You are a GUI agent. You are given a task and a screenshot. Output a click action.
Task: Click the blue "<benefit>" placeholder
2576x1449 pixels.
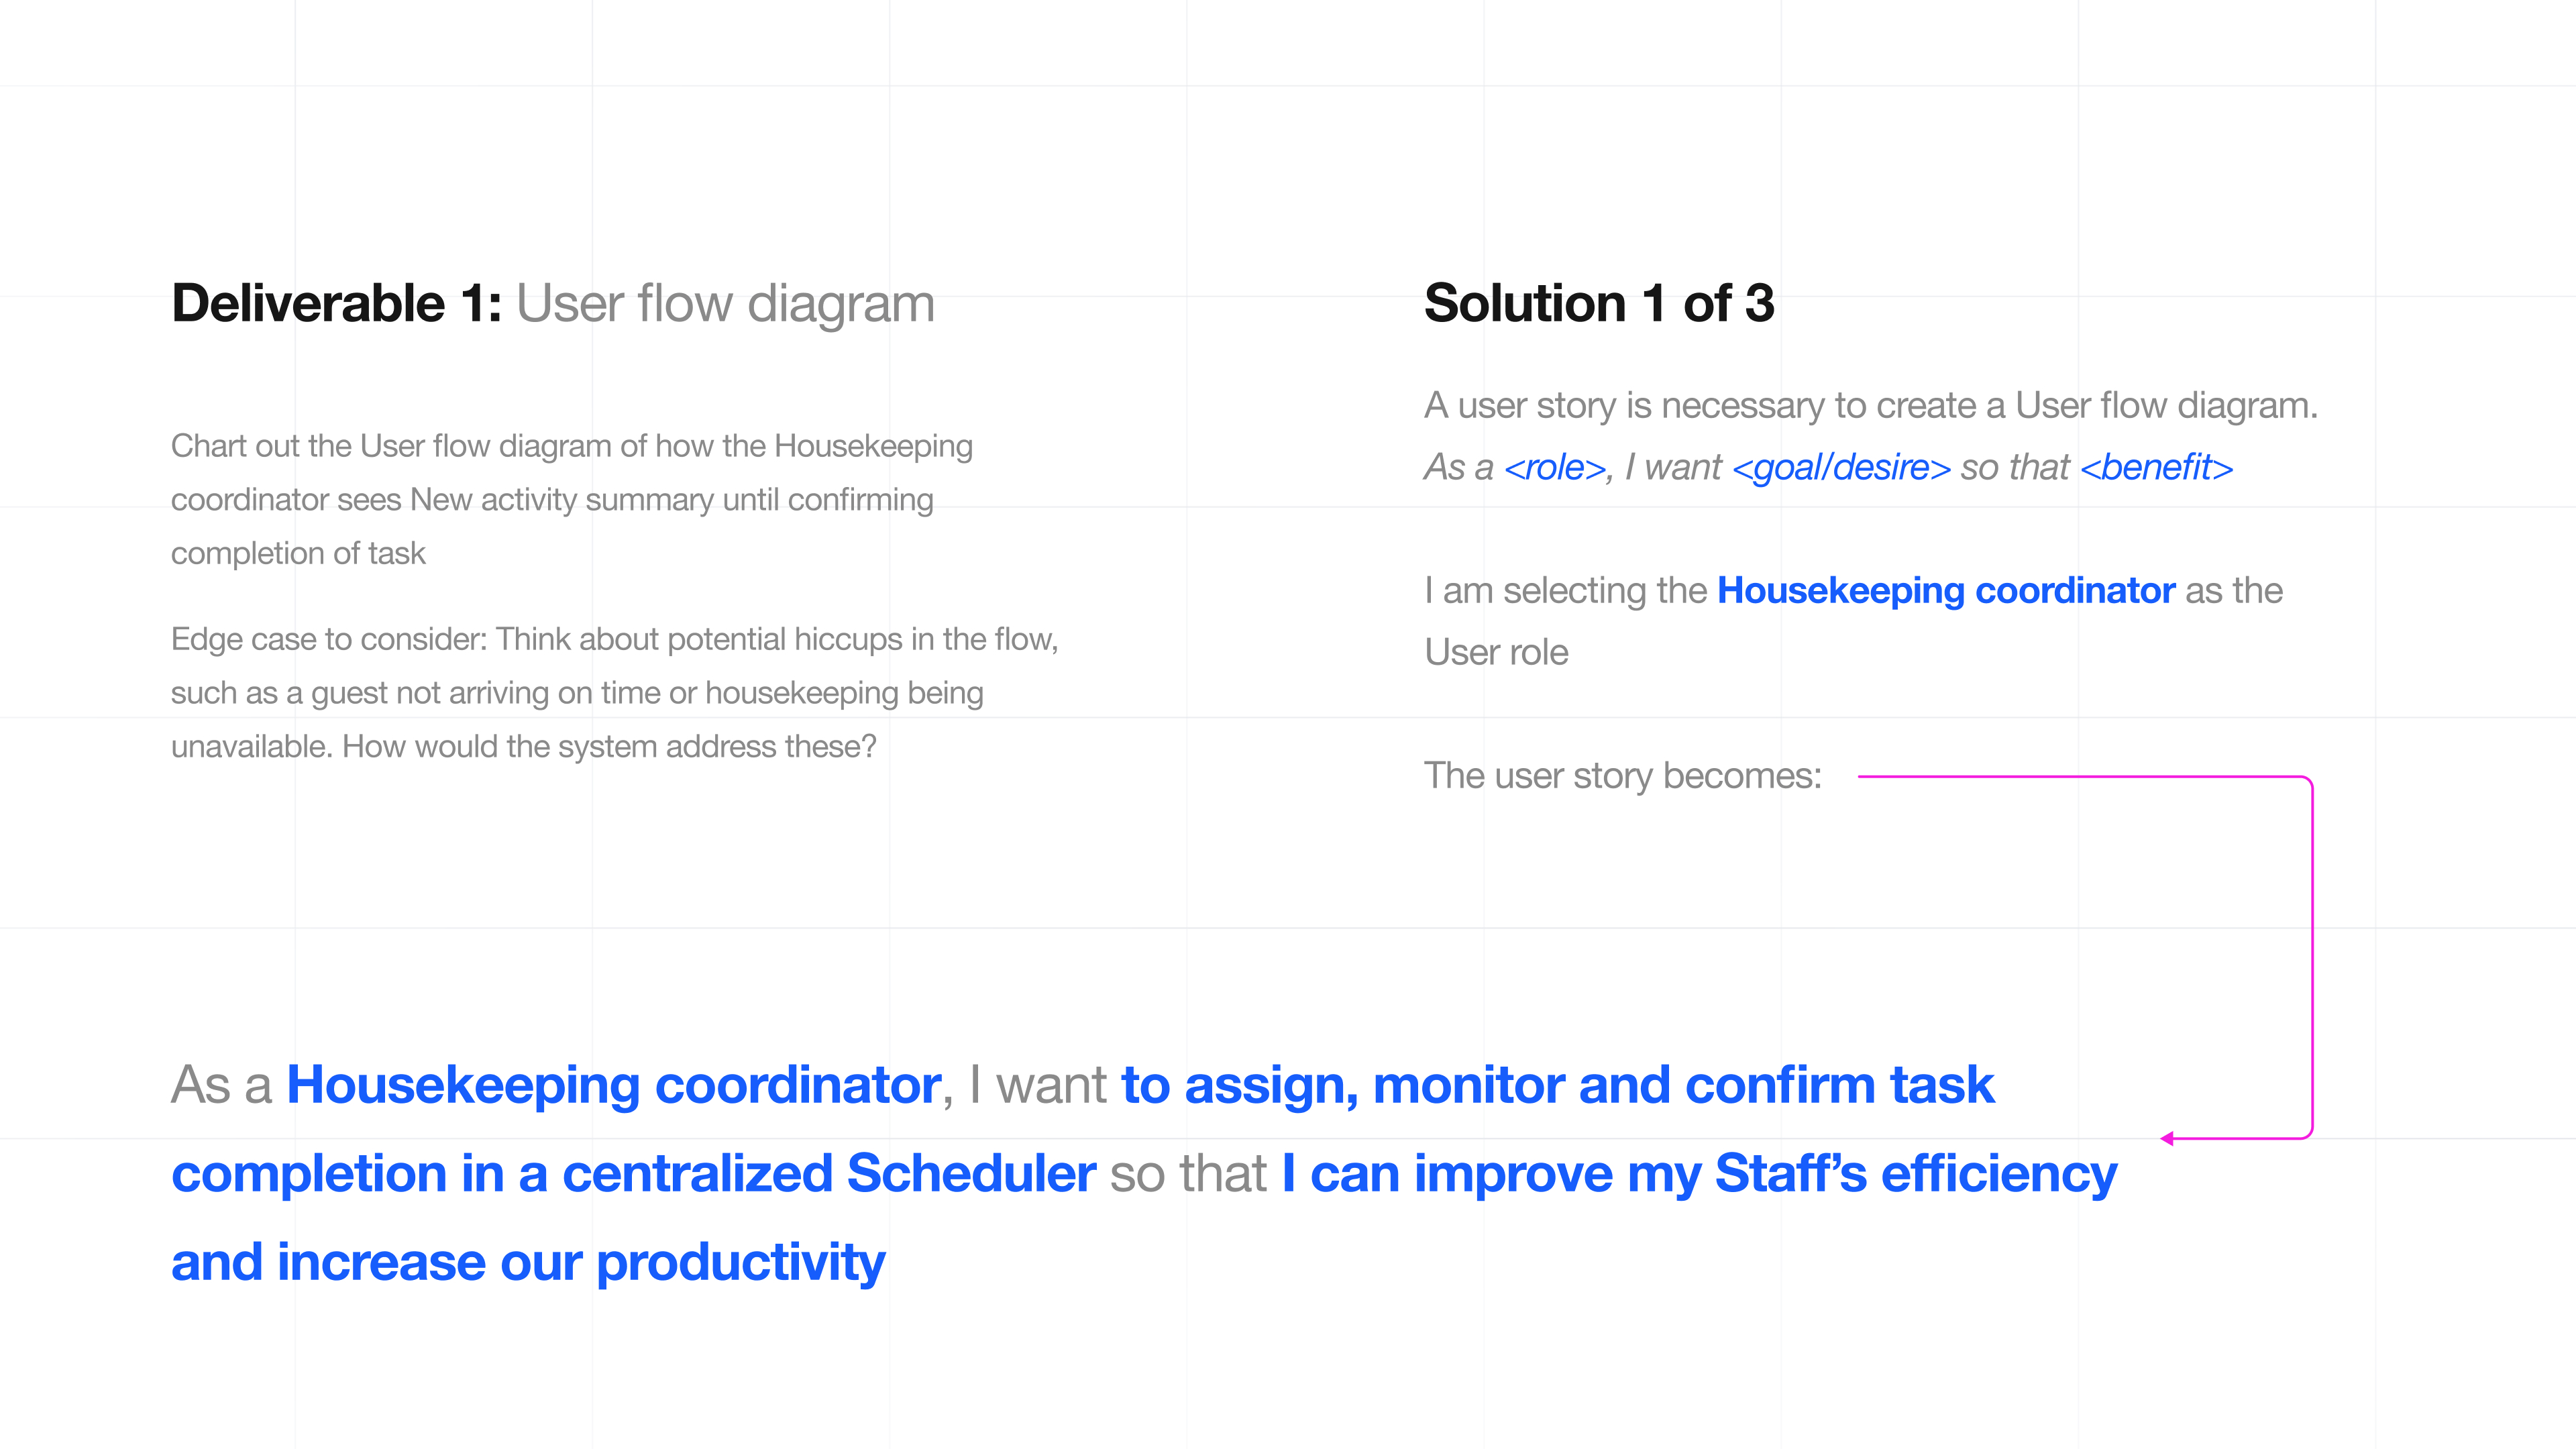(2156, 467)
